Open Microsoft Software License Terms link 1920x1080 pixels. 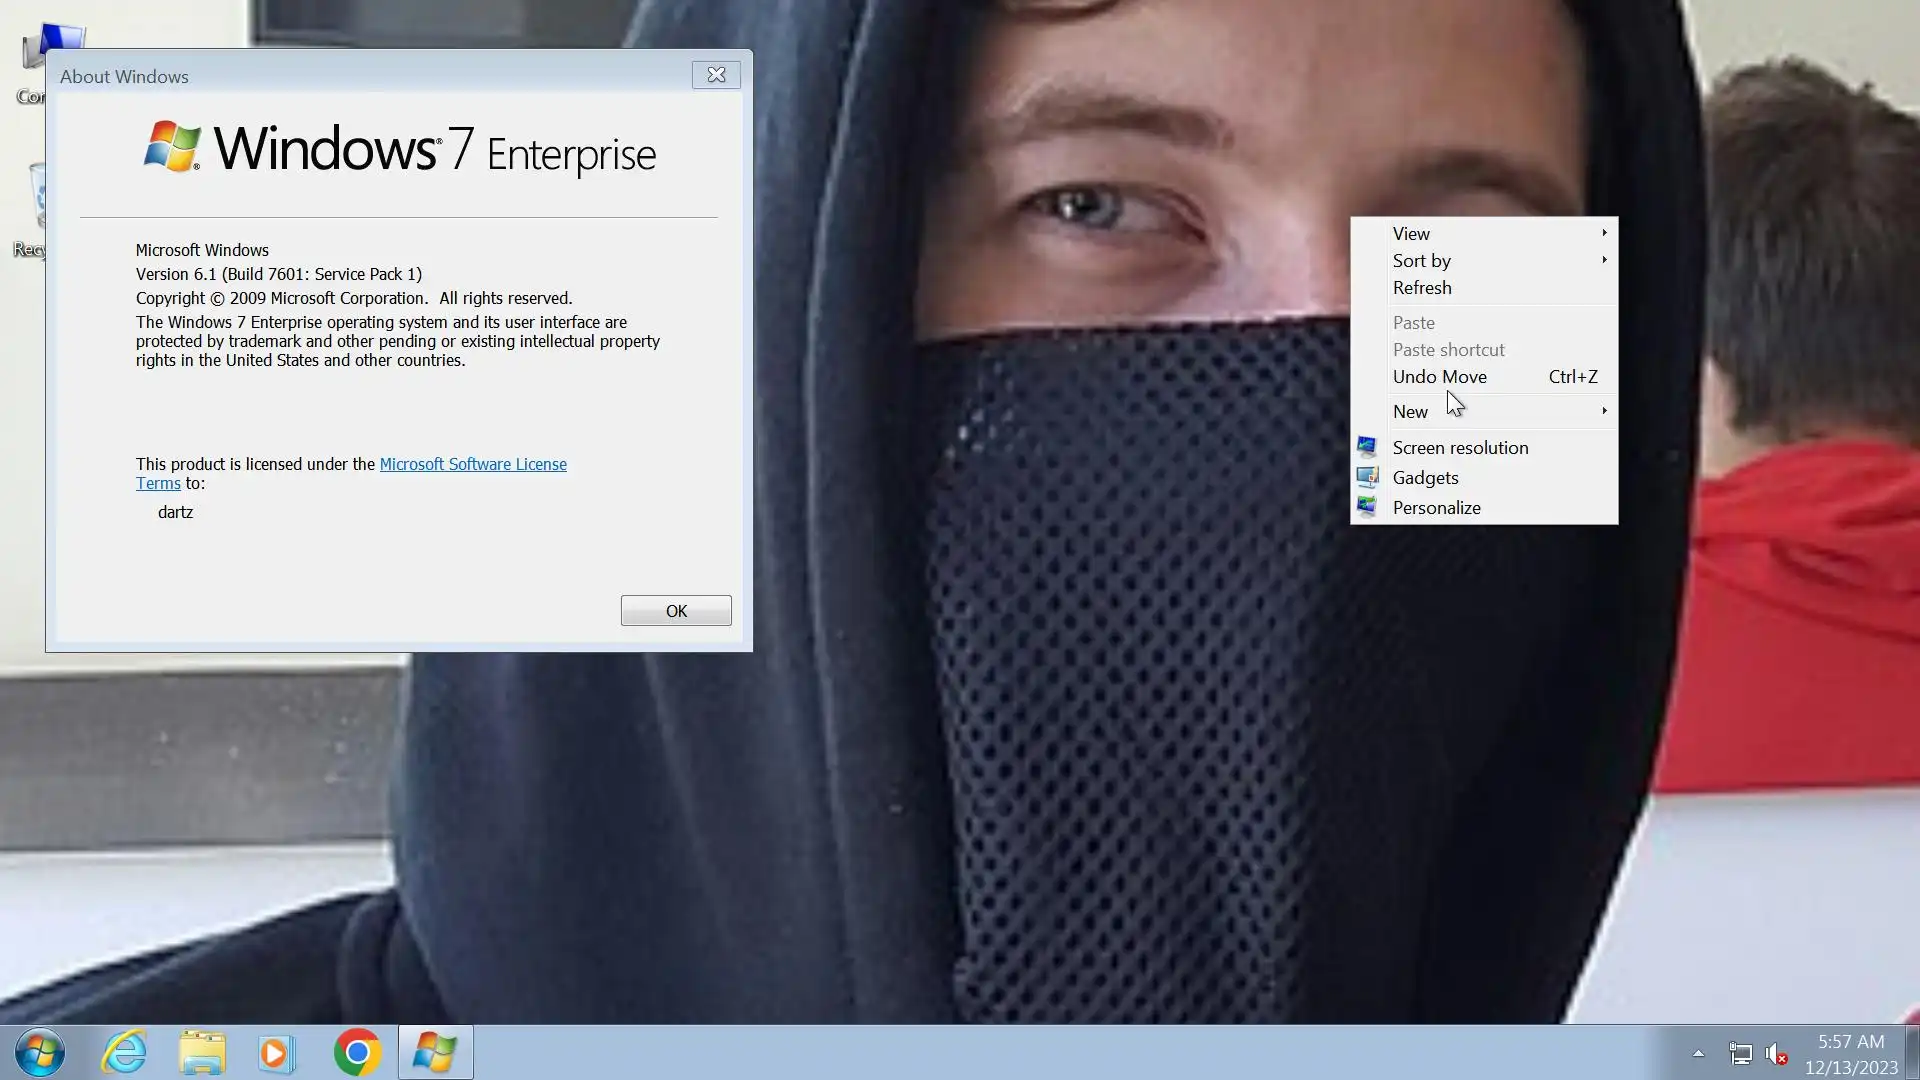[472, 464]
